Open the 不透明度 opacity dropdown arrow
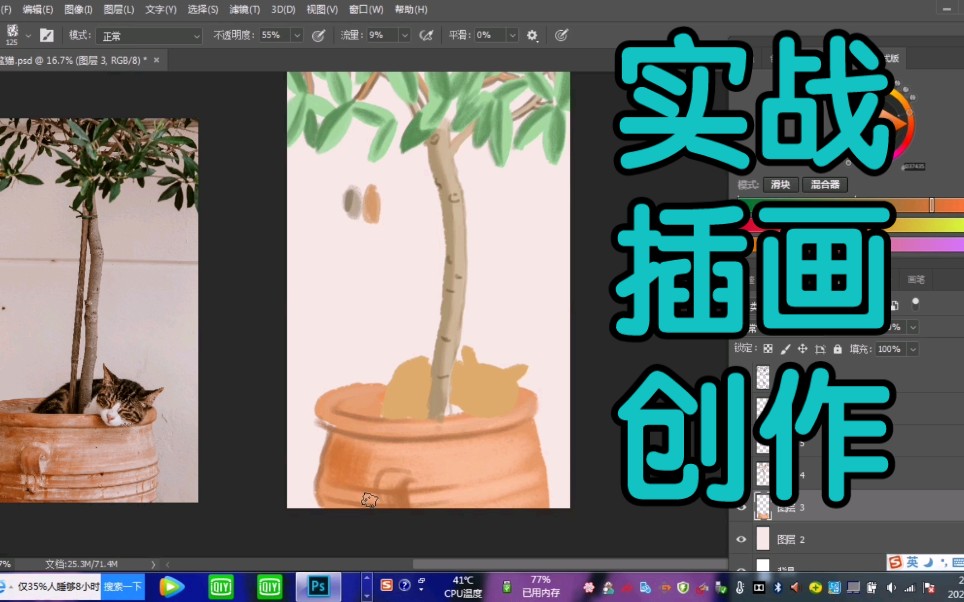964x602 pixels. pyautogui.click(x=298, y=34)
